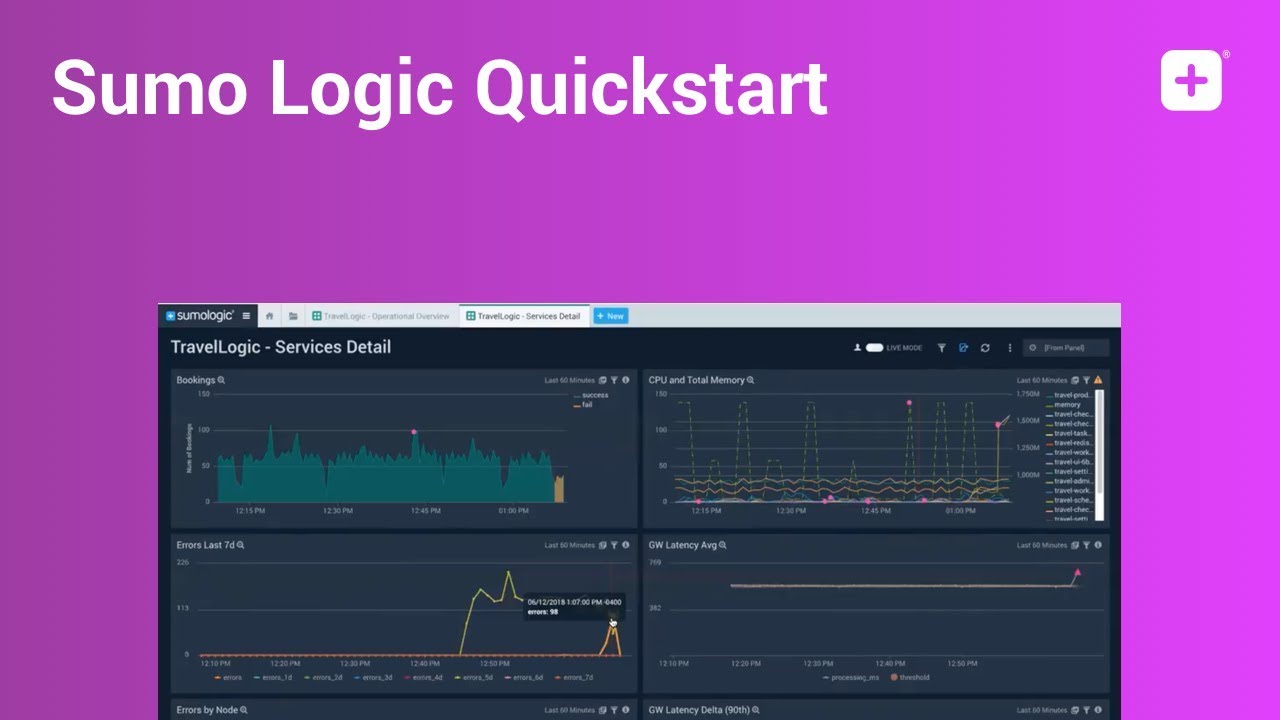Open Last 60 Minutes on GW Latency Avg panel
Image resolution: width=1280 pixels, height=720 pixels.
[1042, 545]
